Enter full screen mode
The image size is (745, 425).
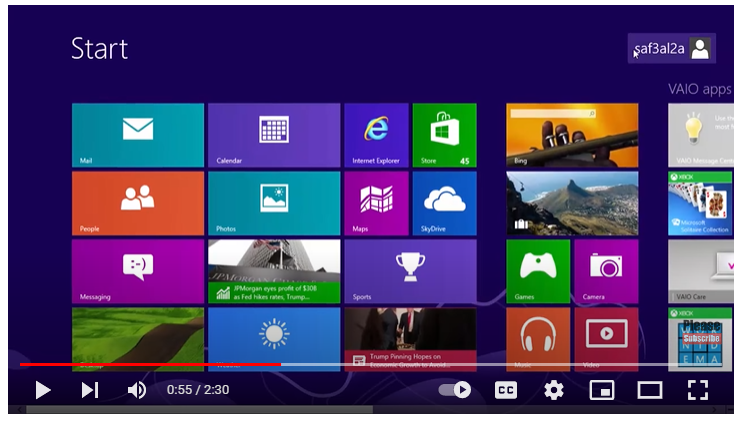point(698,390)
